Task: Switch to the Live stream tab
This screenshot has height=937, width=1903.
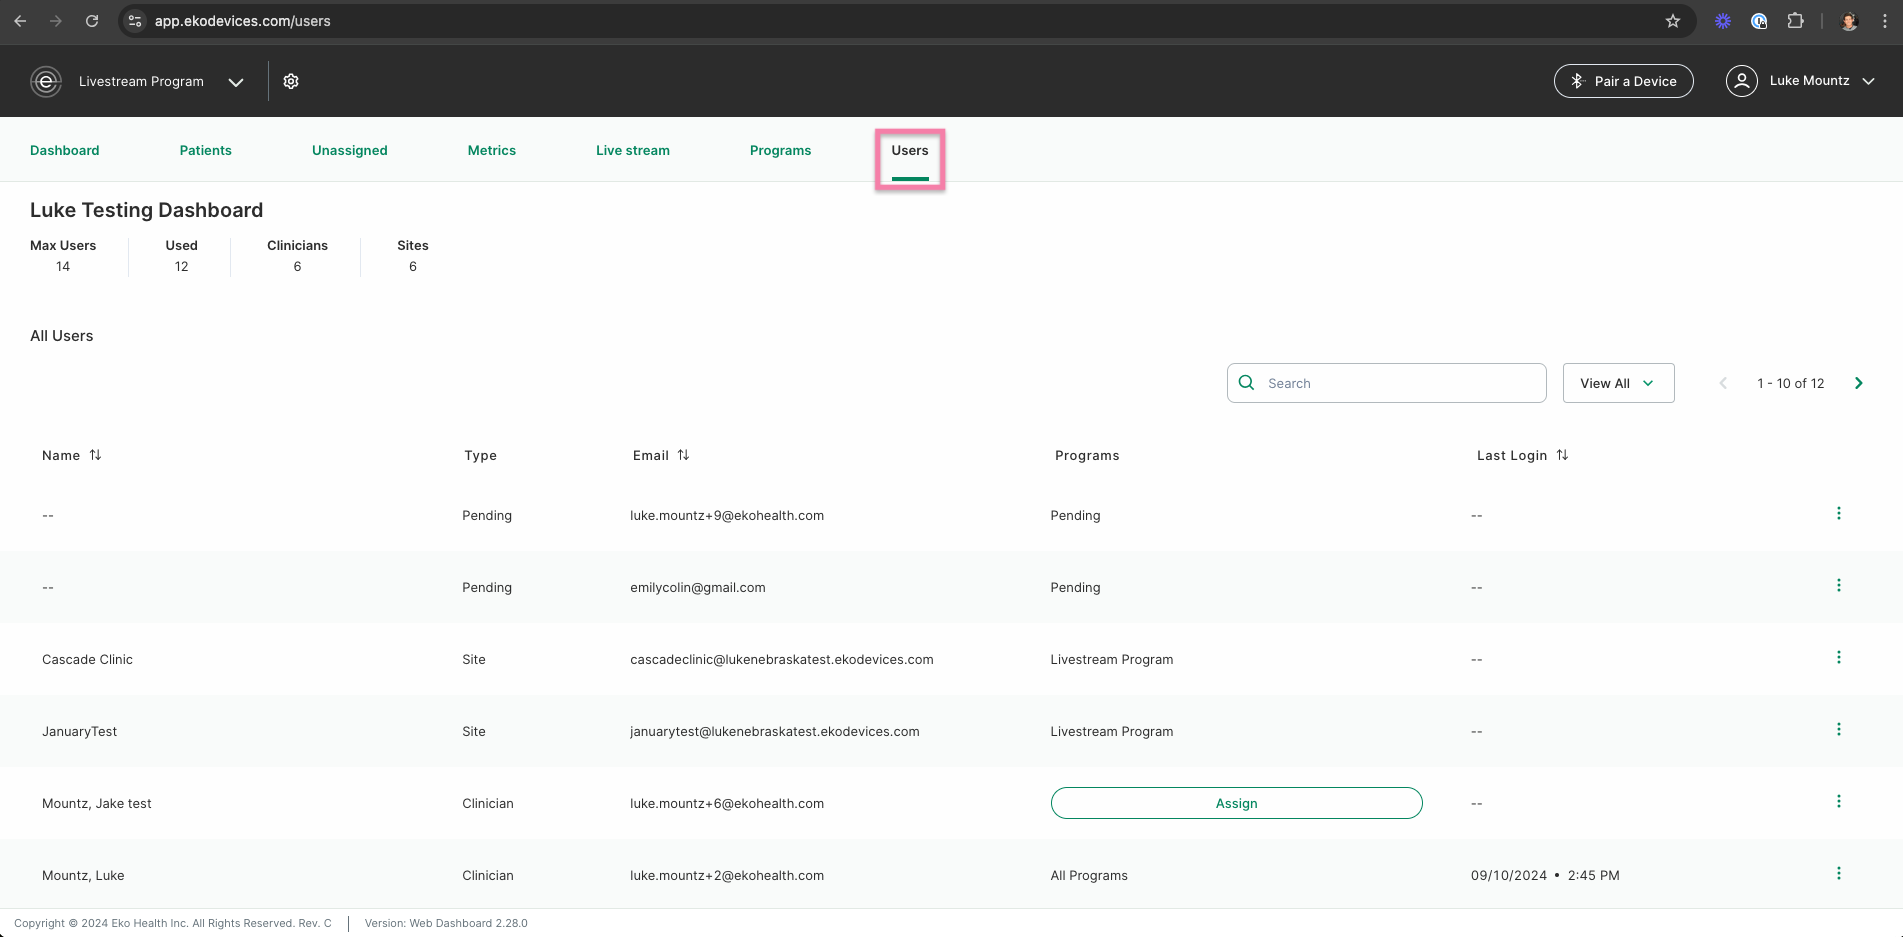Action: tap(633, 150)
